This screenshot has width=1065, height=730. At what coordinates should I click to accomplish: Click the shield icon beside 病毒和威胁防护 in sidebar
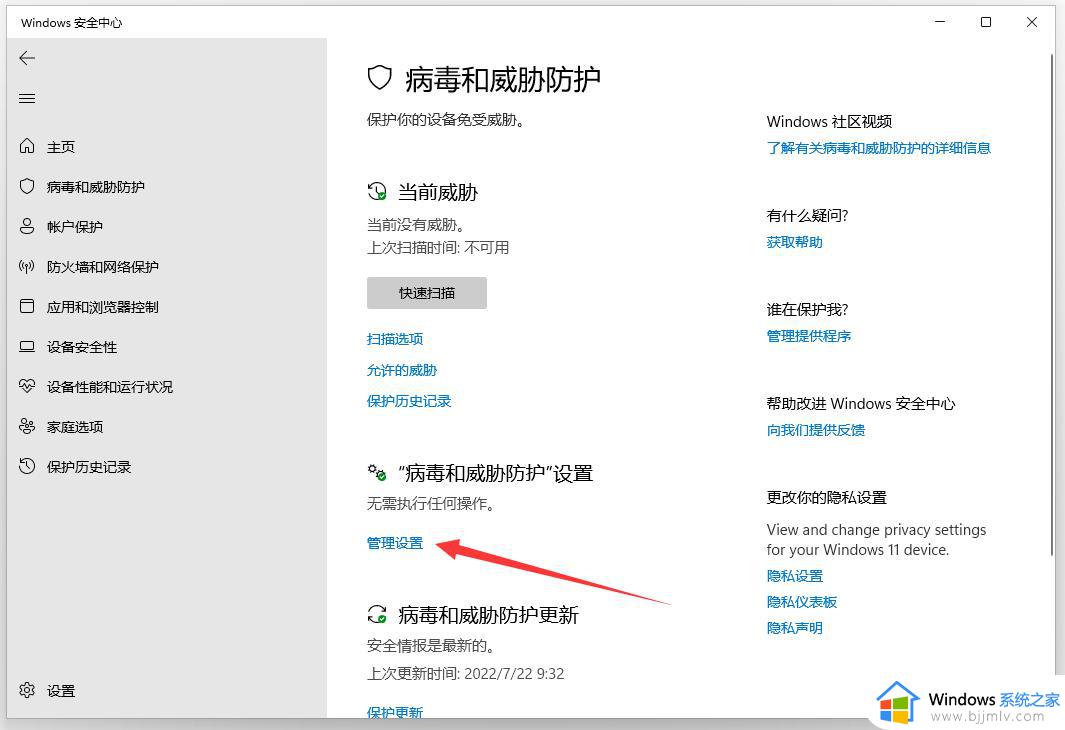tap(27, 186)
